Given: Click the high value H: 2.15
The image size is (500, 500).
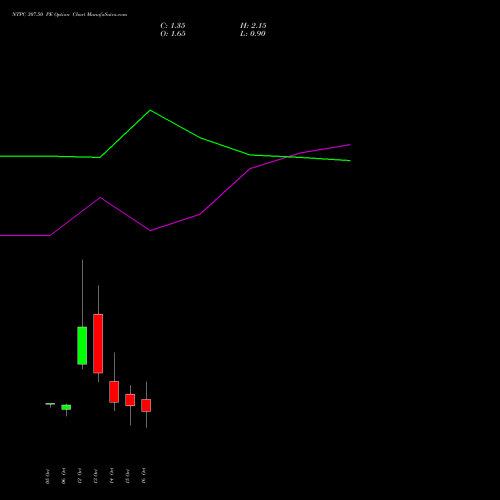Looking at the screenshot, I should pyautogui.click(x=253, y=26).
